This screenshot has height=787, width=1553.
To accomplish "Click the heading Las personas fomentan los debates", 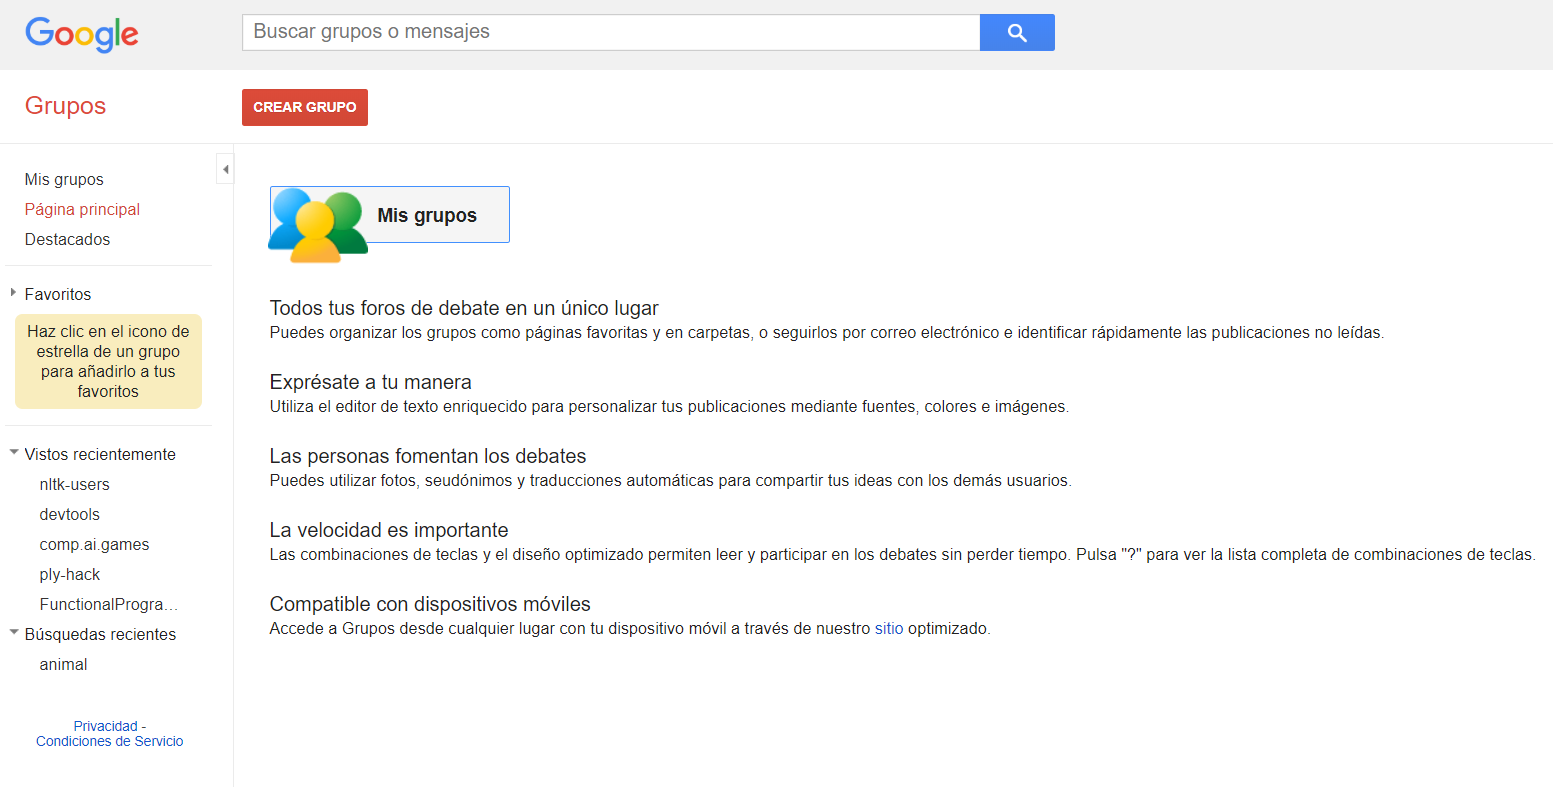I will (428, 456).
